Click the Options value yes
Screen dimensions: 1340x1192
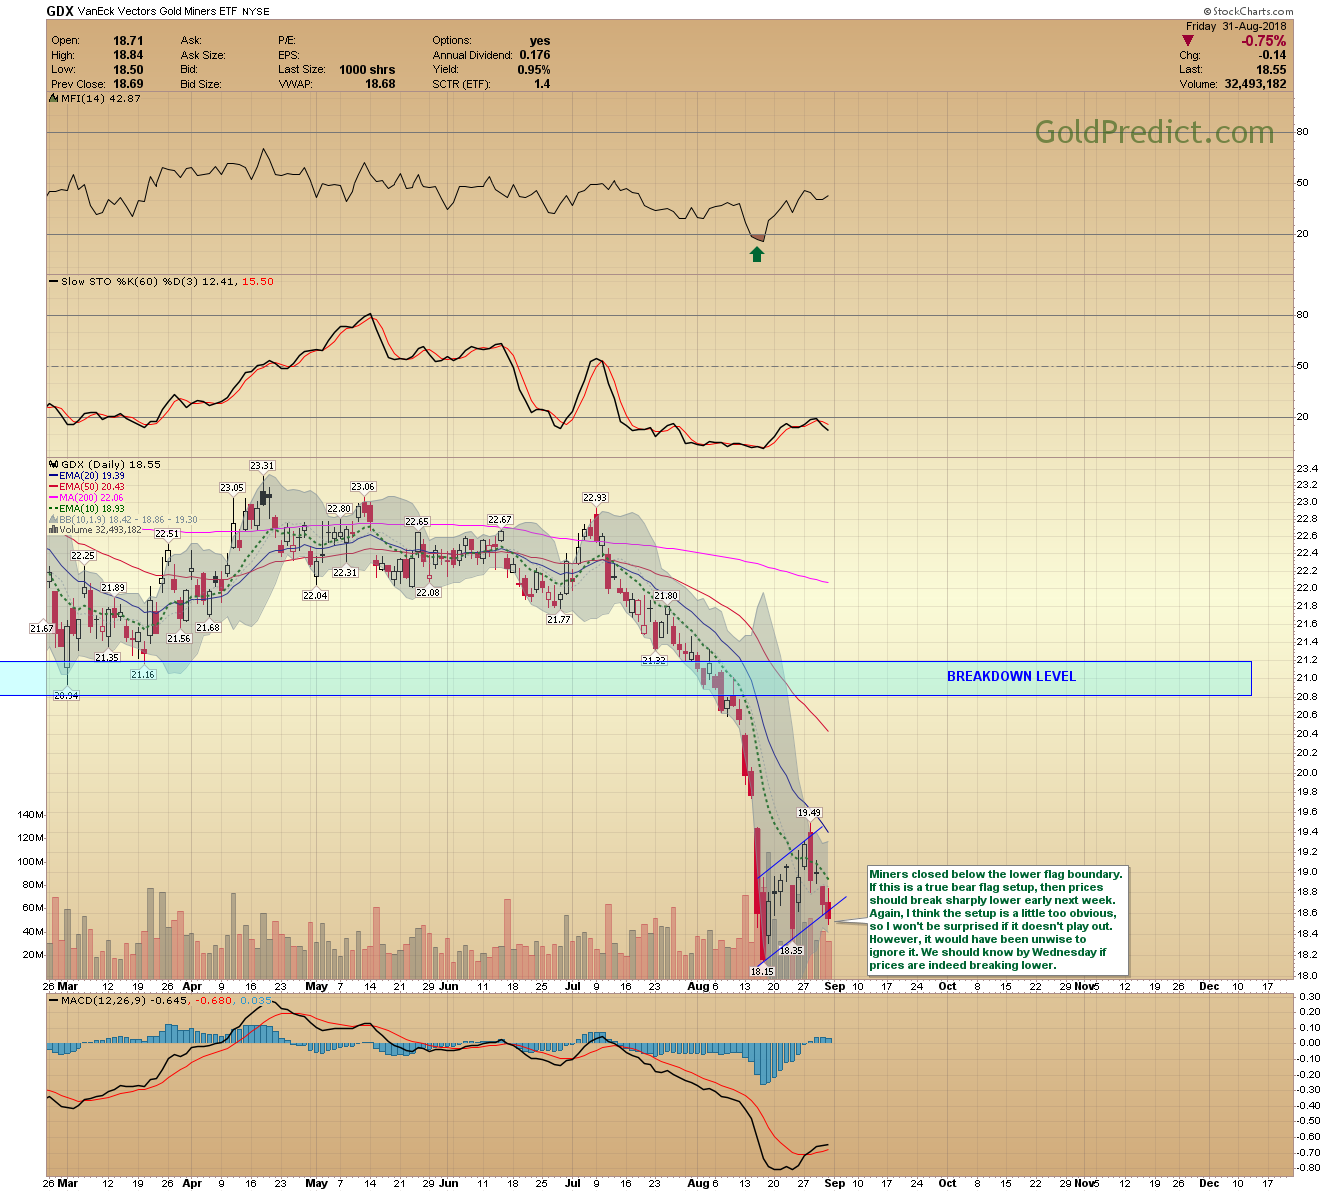click(x=540, y=41)
